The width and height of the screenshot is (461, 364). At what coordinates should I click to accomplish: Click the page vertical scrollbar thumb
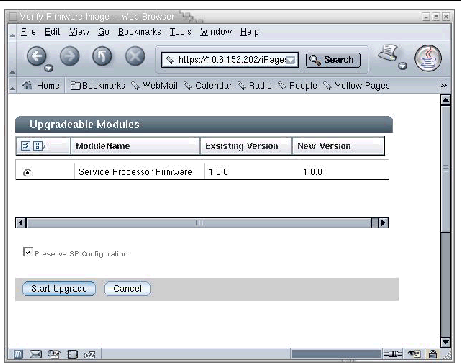(x=445, y=168)
